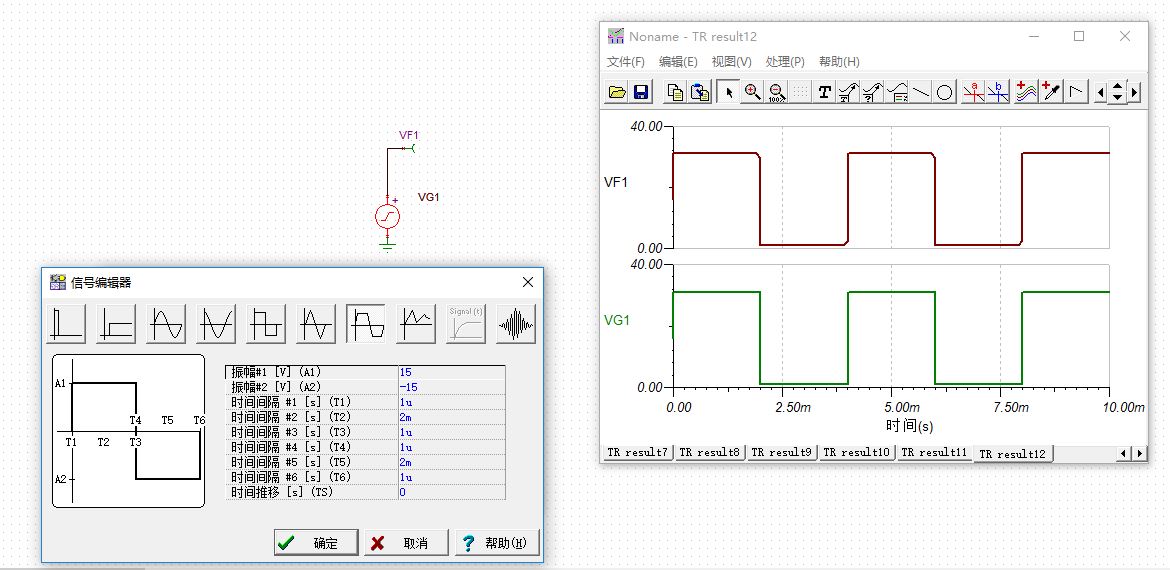This screenshot has height=570, width=1170.
Task: Select the pulse waveform in signal editor
Action: pos(66,324)
